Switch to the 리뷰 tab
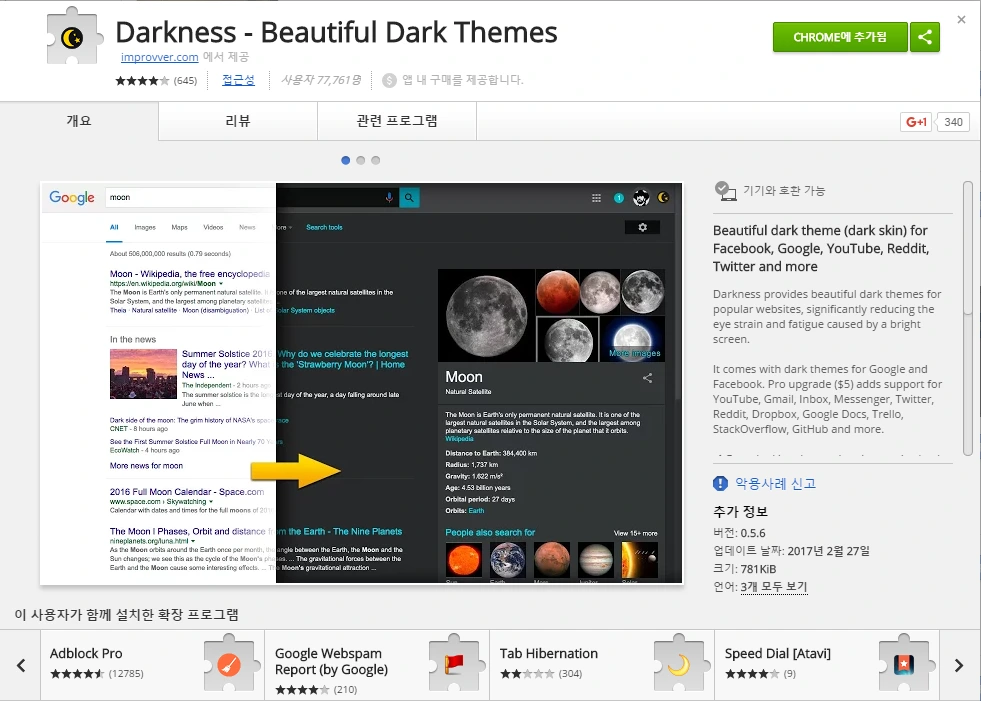981x701 pixels. point(238,121)
